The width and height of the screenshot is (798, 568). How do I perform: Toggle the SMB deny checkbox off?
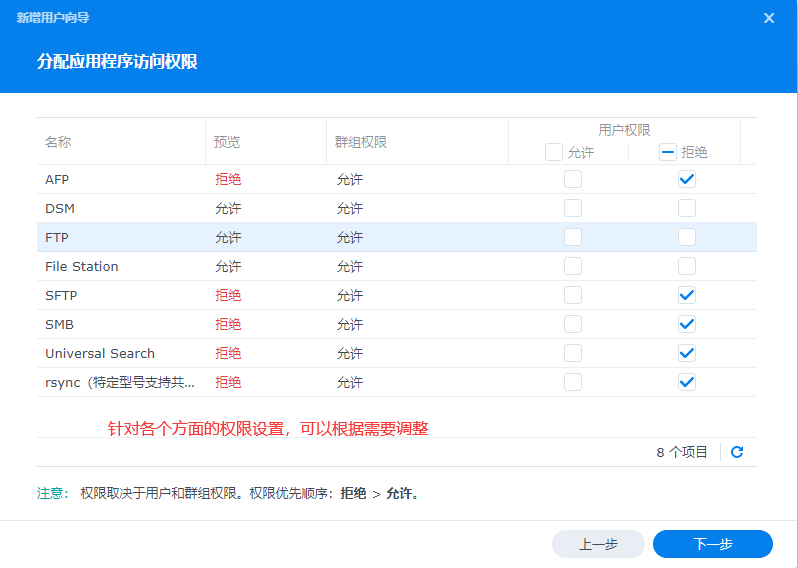pyautogui.click(x=687, y=325)
